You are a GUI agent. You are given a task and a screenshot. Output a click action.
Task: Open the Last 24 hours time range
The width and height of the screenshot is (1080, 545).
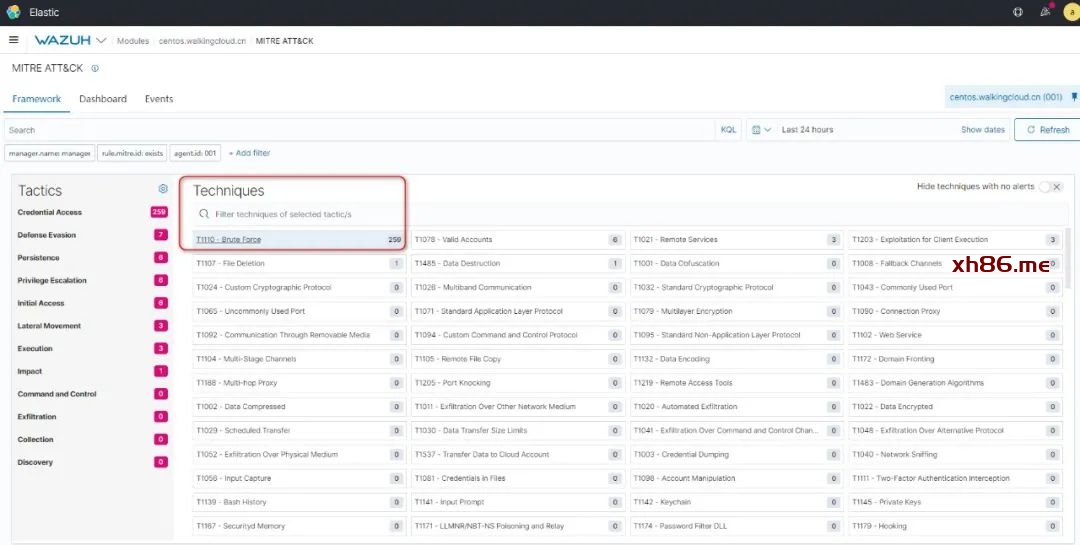[x=807, y=130]
